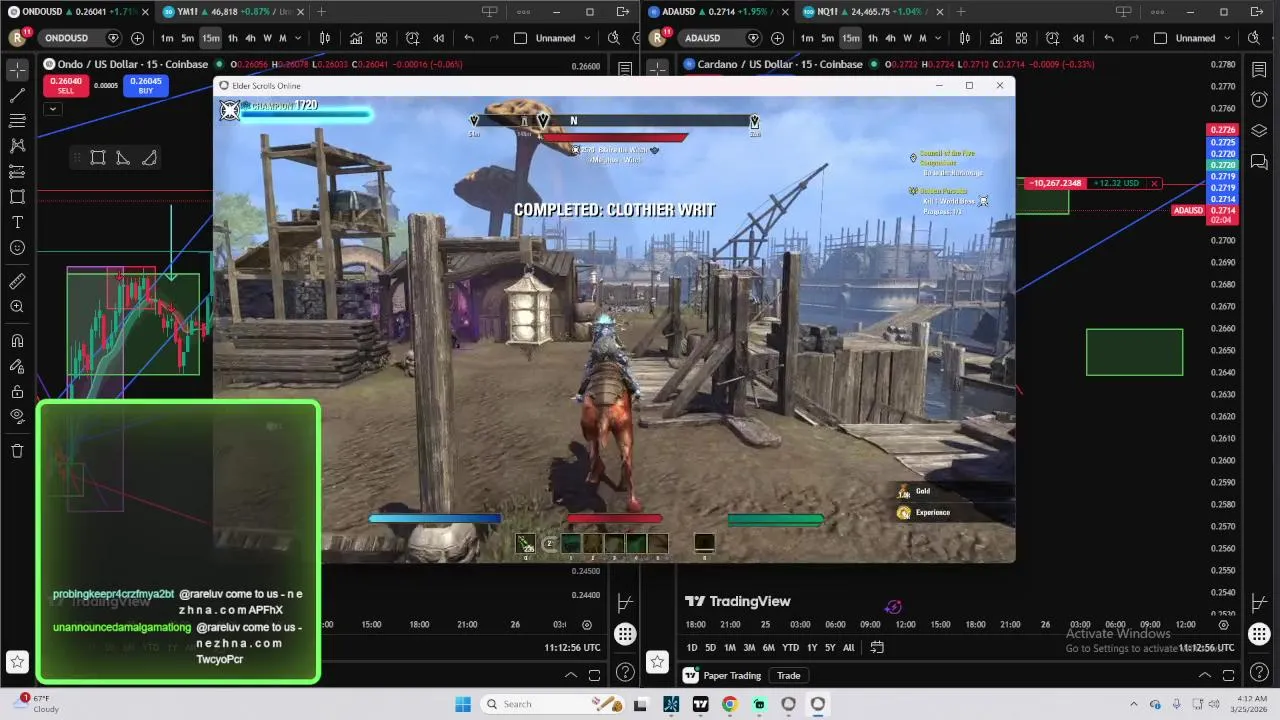Open Google Chrome in Windows taskbar
This screenshot has width=1280, height=720.
[729, 704]
